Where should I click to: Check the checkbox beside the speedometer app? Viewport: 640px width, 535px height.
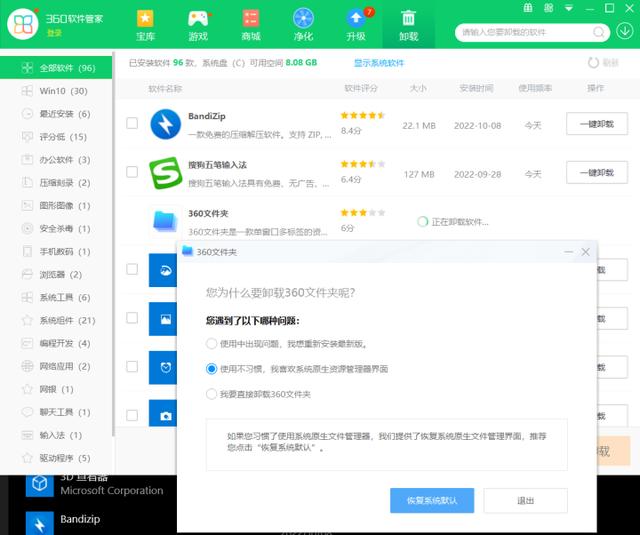[132, 269]
